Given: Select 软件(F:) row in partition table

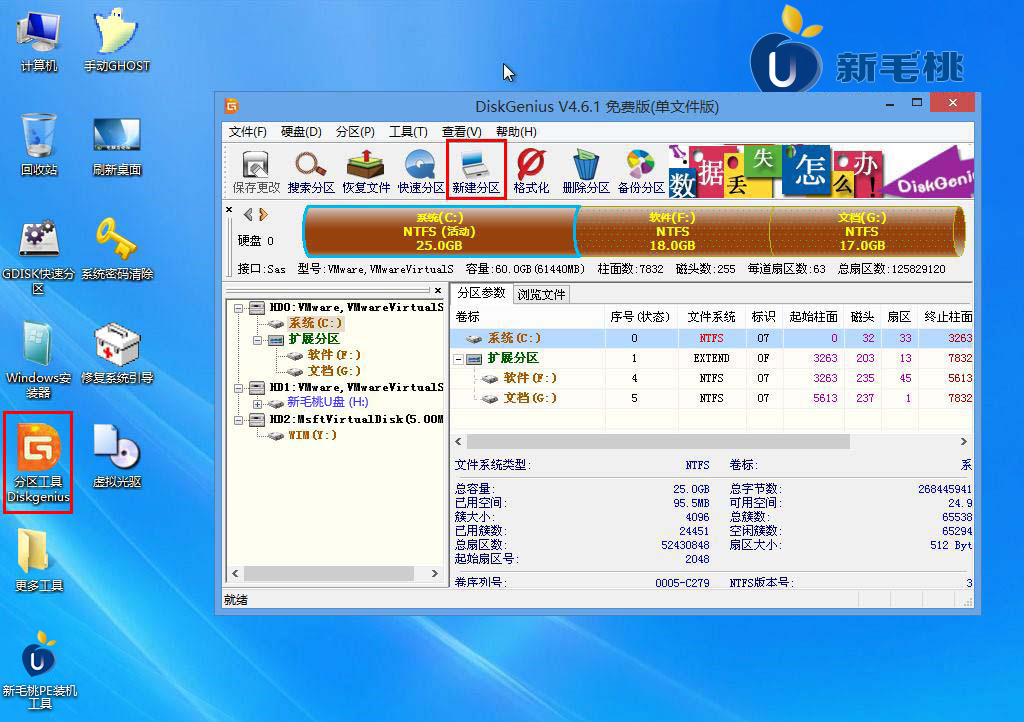Looking at the screenshot, I should point(712,378).
